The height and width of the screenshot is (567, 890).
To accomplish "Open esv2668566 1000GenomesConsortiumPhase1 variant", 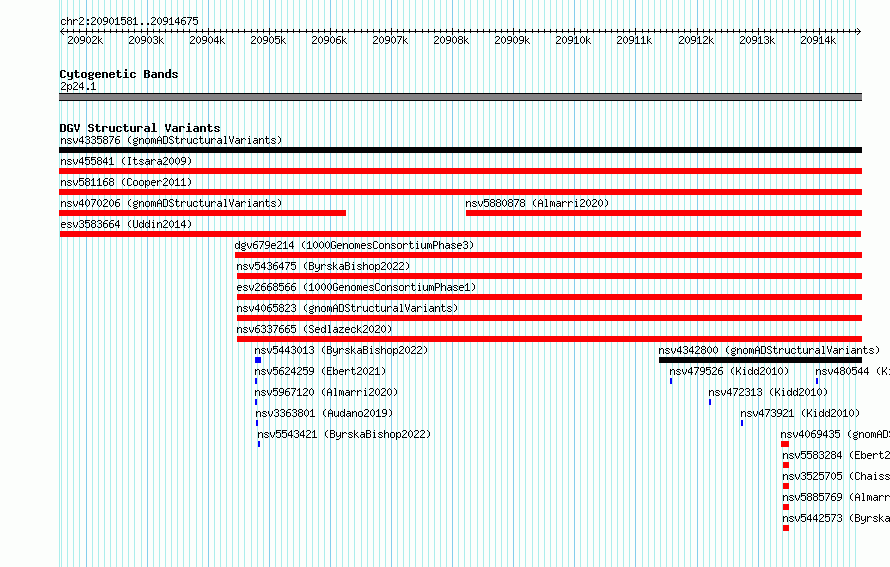I will [x=356, y=287].
